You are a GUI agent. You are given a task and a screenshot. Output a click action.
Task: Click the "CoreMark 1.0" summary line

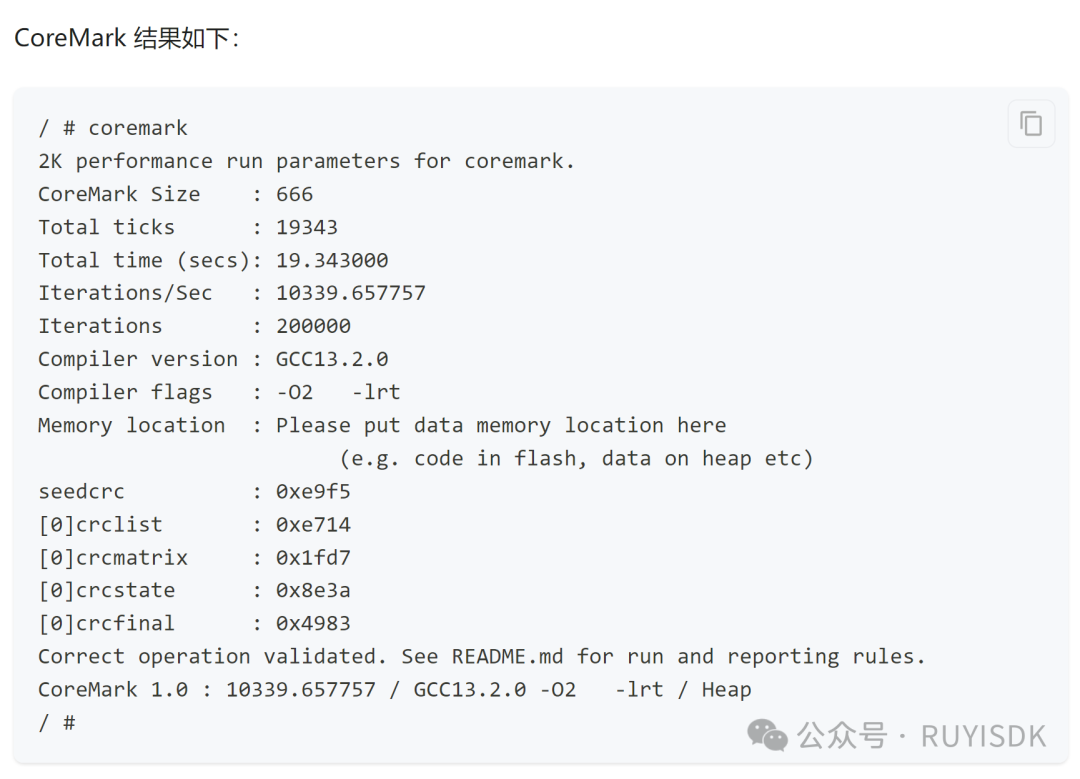click(x=395, y=689)
